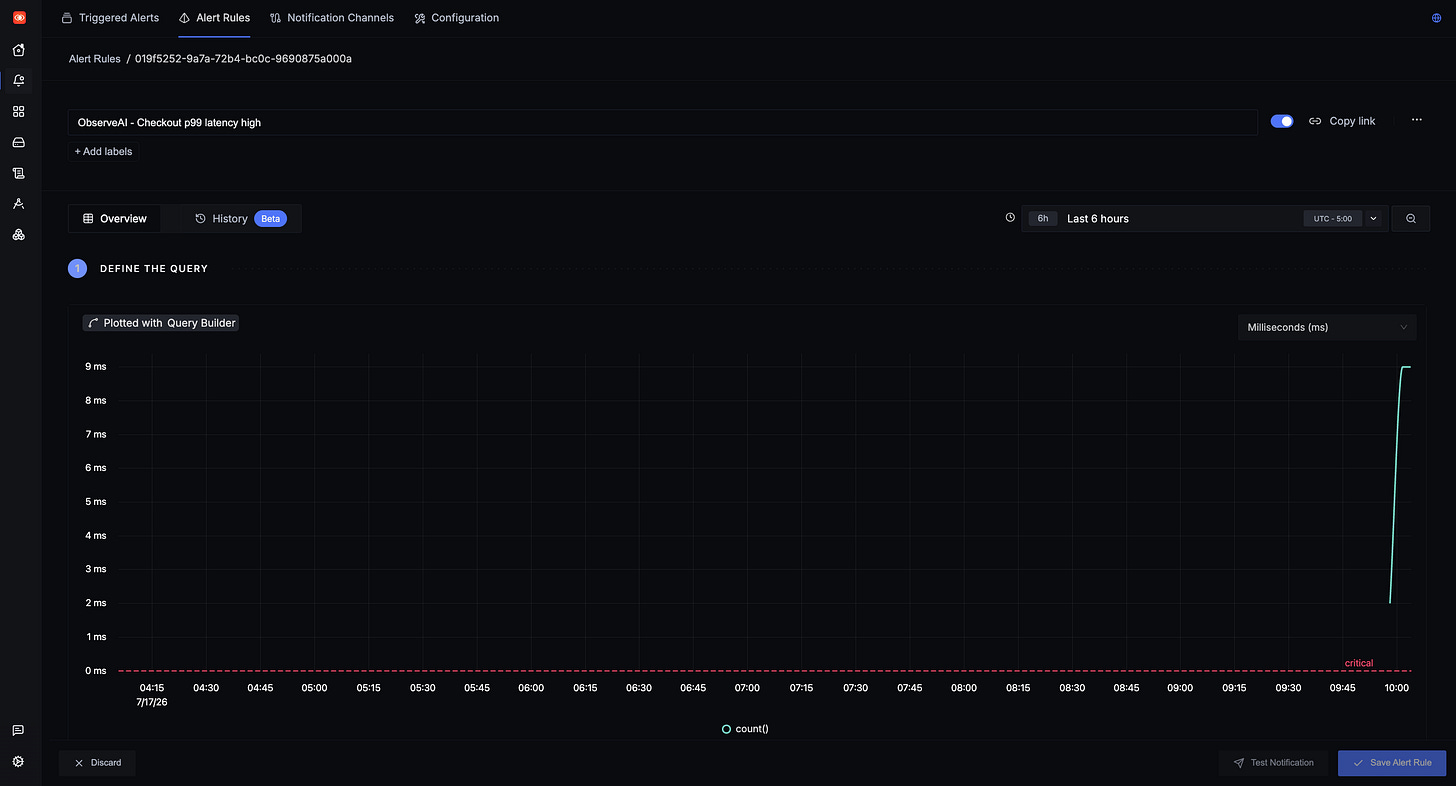Open Logs via sidebar scroll icon
The height and width of the screenshot is (786, 1456).
(19, 173)
